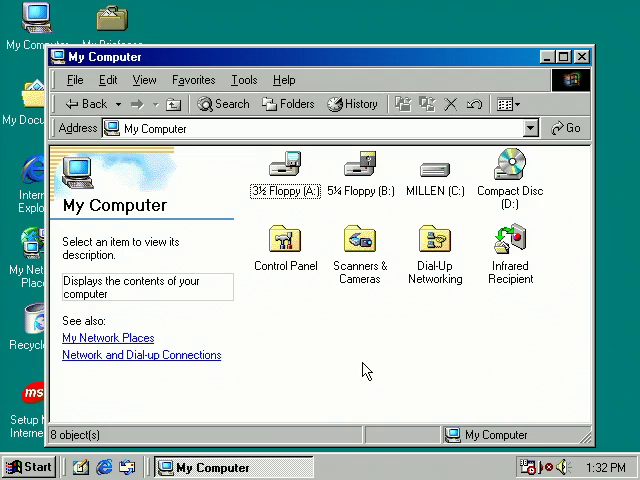
Task: Click the network connection tray icon
Action: (546, 467)
